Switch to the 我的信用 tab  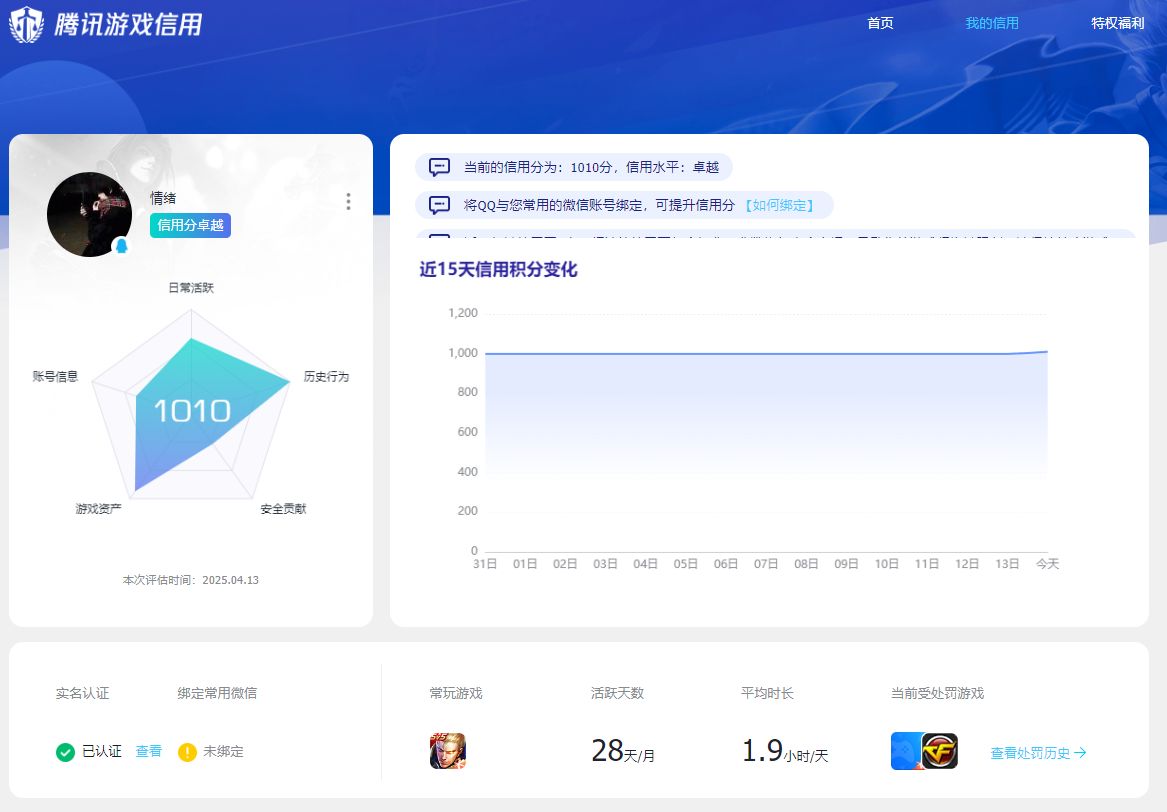[992, 23]
